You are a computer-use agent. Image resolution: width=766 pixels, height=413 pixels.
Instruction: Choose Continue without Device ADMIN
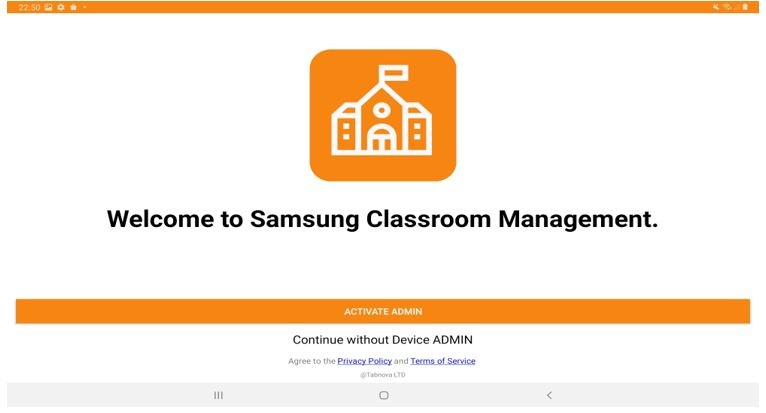coord(383,340)
